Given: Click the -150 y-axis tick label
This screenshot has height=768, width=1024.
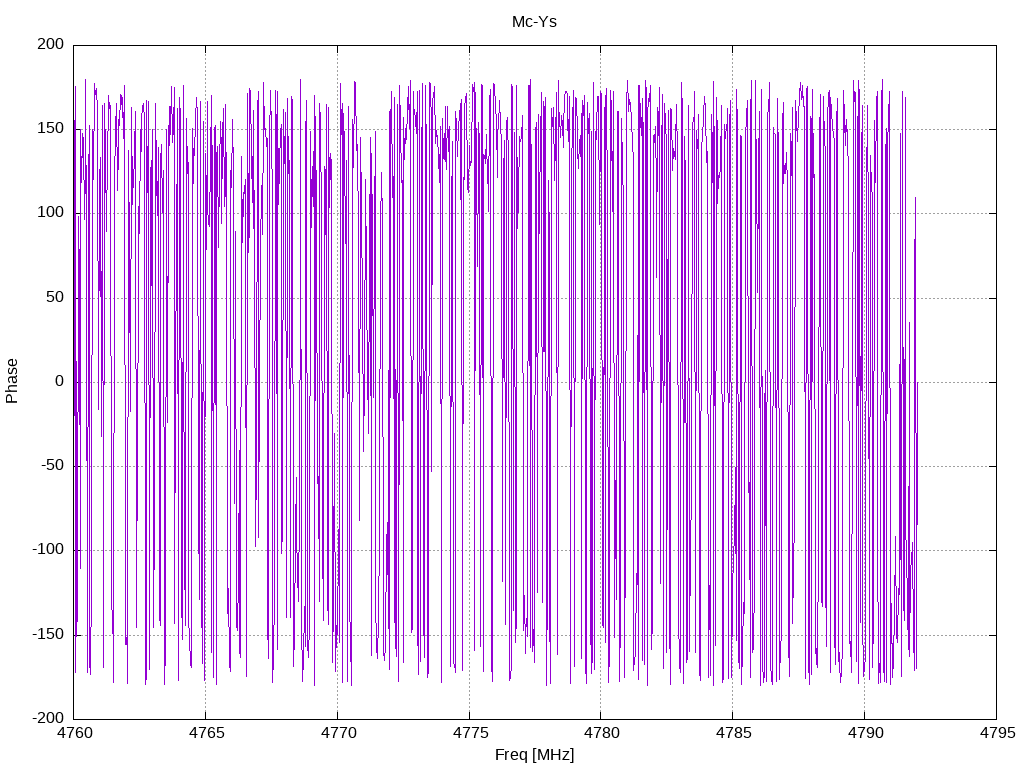Looking at the screenshot, I should click(x=48, y=634).
